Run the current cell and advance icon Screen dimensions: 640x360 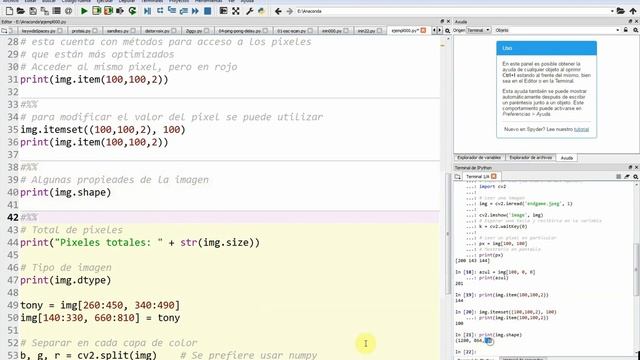click(x=108, y=11)
